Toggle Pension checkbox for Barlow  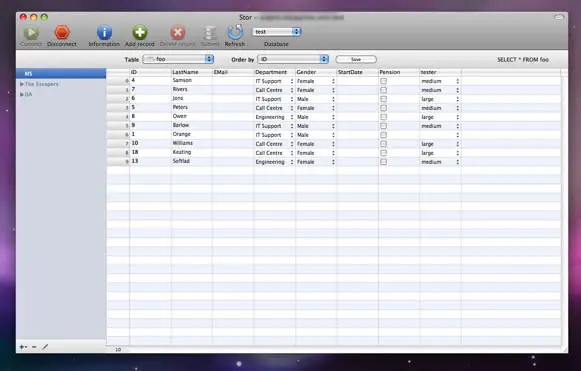point(384,126)
